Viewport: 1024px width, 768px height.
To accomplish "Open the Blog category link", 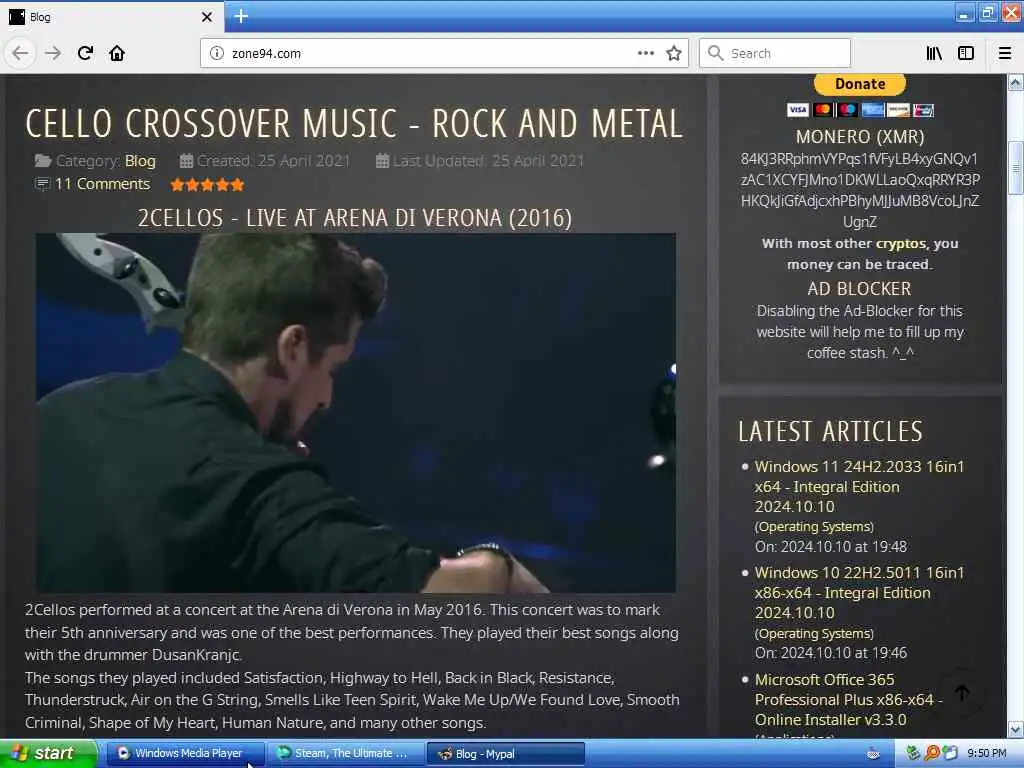I will (x=140, y=161).
